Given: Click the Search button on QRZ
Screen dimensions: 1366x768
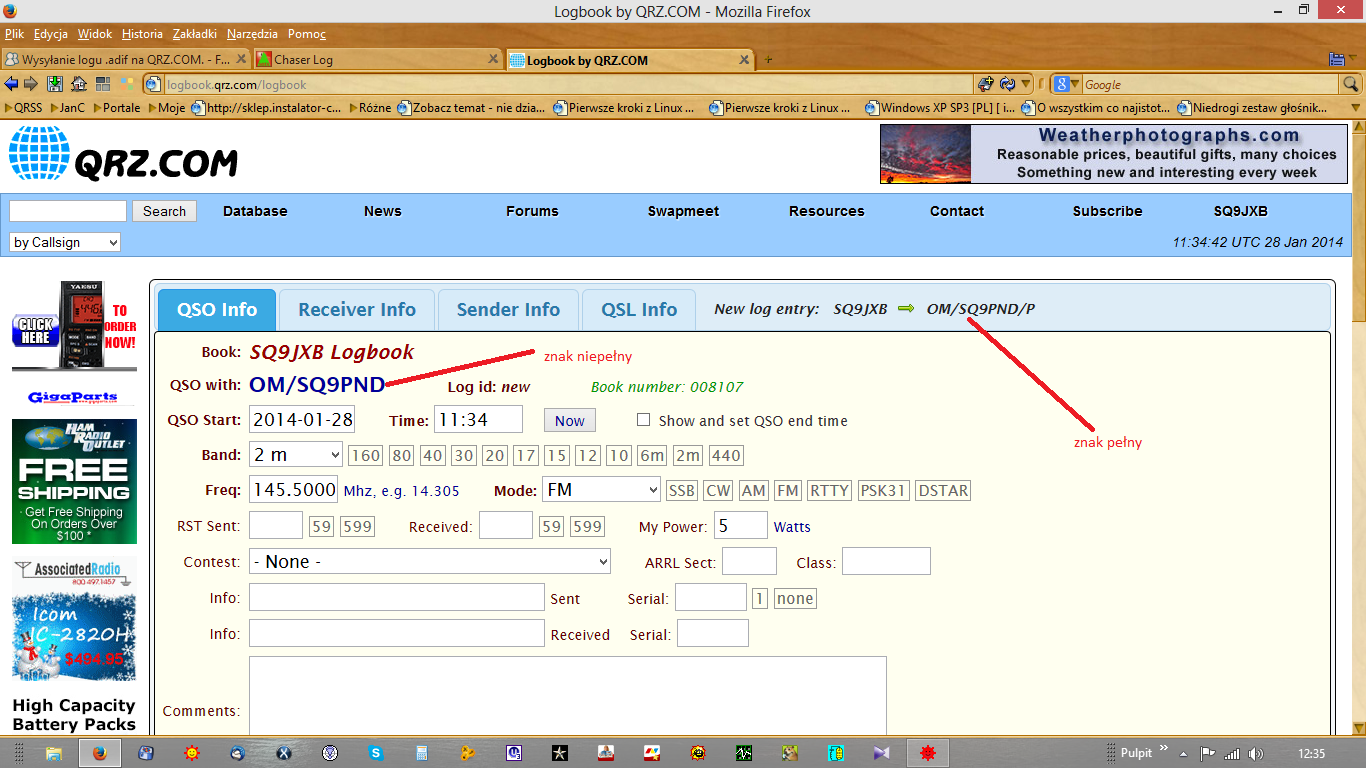Looking at the screenshot, I should coord(164,211).
